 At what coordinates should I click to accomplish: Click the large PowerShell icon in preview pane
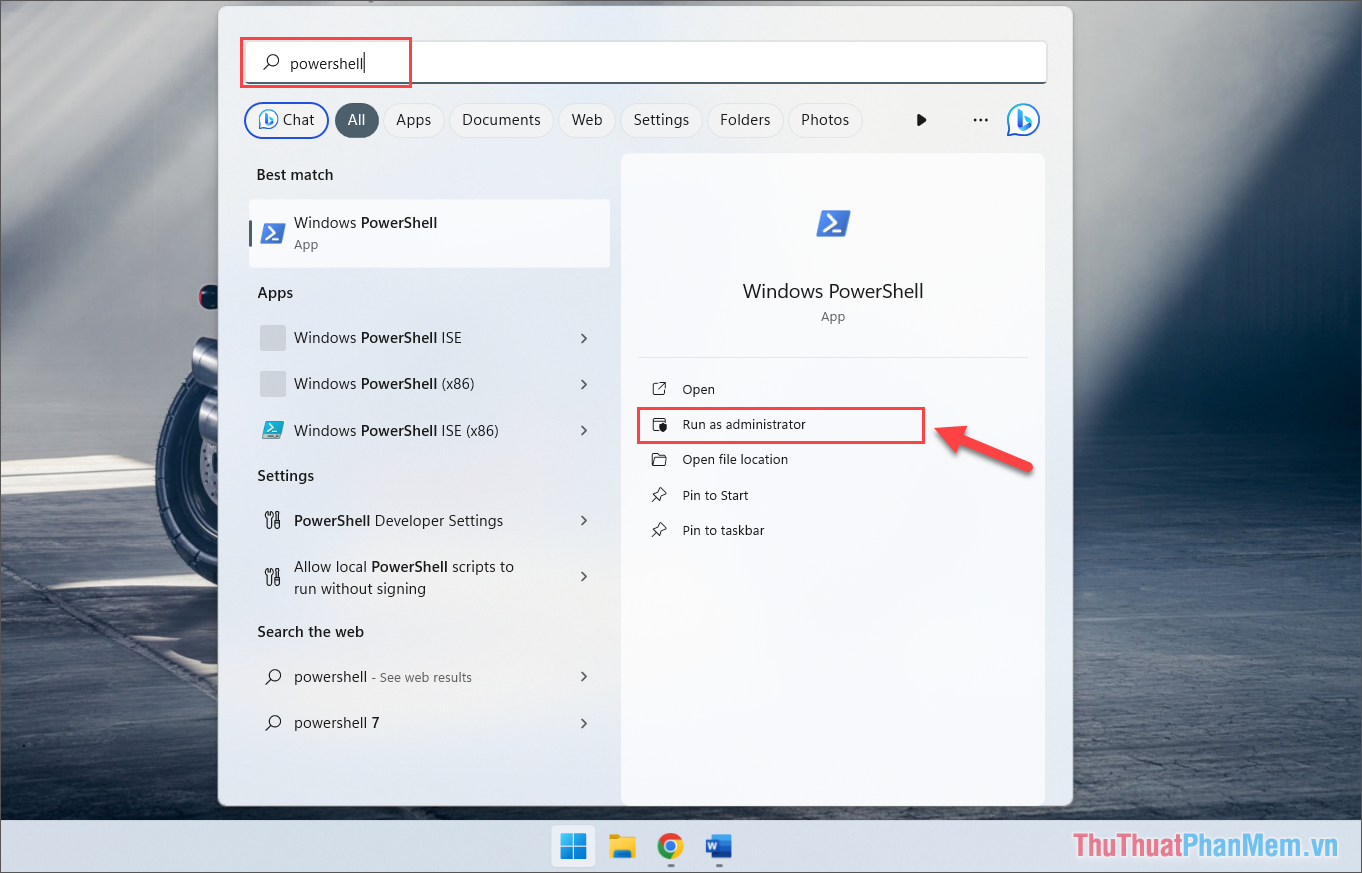point(832,223)
